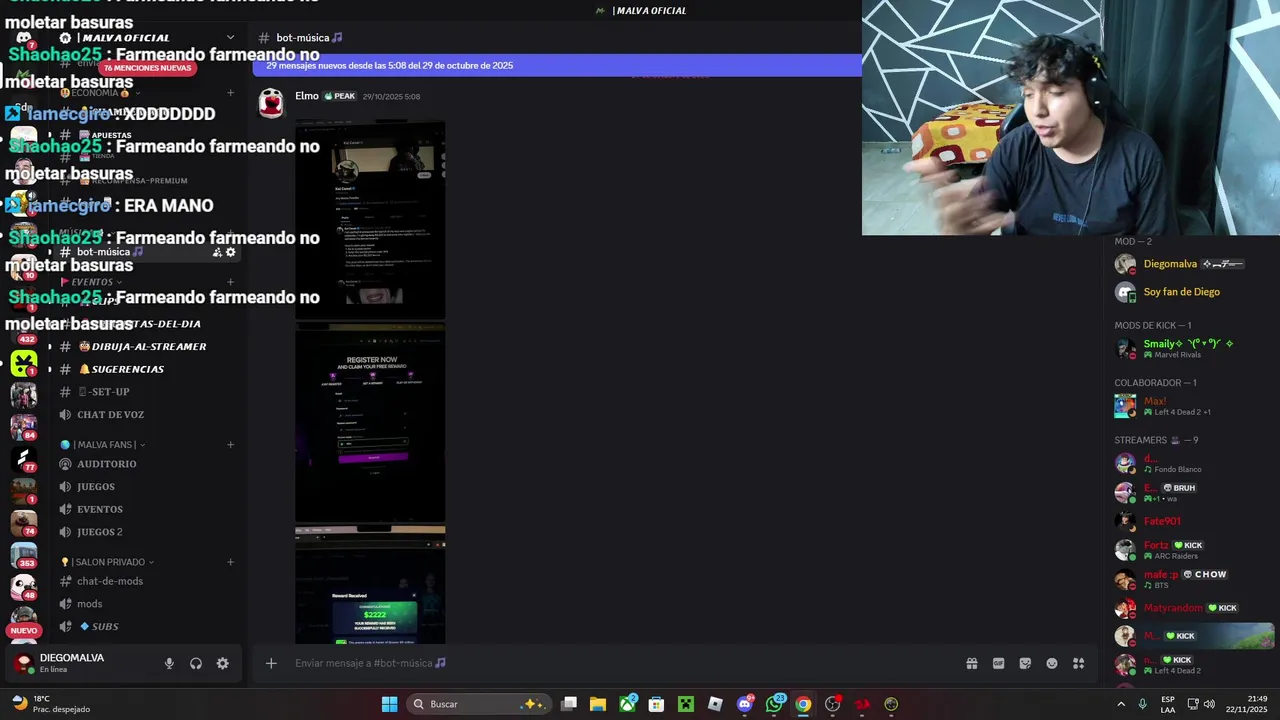Click the taskbar Buscar search box
1280x720 pixels.
[x=479, y=704]
